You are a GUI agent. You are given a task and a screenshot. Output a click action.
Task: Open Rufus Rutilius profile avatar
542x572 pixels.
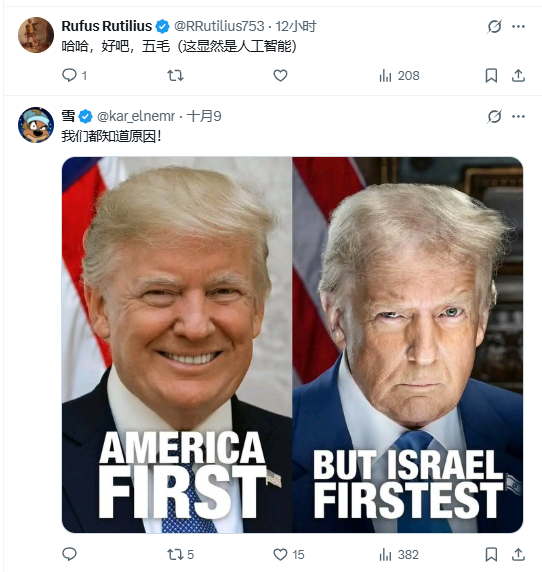pyautogui.click(x=36, y=35)
